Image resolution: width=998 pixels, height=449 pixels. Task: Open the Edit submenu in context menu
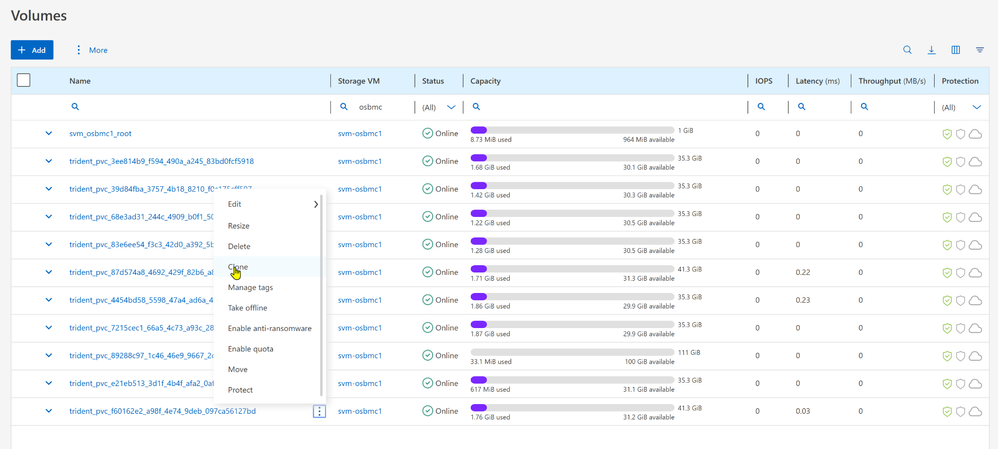pyautogui.click(x=272, y=204)
